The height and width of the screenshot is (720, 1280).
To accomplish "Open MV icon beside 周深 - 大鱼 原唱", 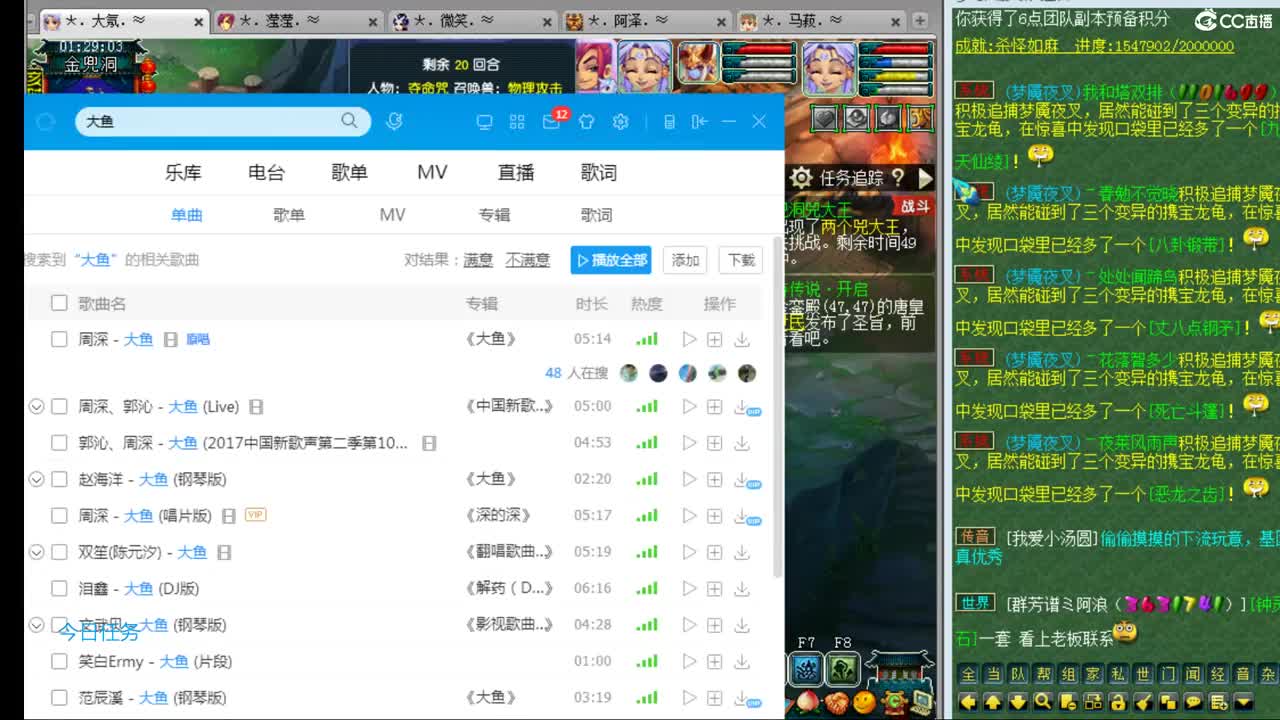I will [170, 340].
